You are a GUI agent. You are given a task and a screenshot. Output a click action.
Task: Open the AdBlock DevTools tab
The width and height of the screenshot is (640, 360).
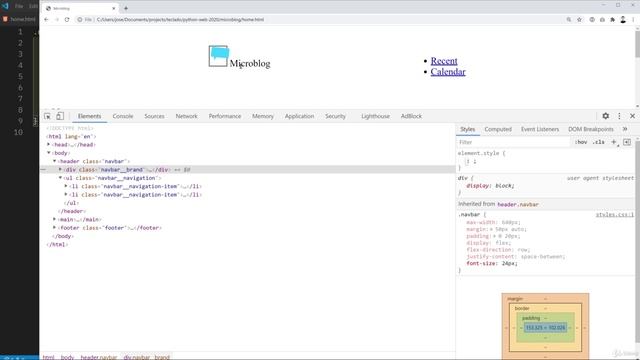click(x=411, y=116)
